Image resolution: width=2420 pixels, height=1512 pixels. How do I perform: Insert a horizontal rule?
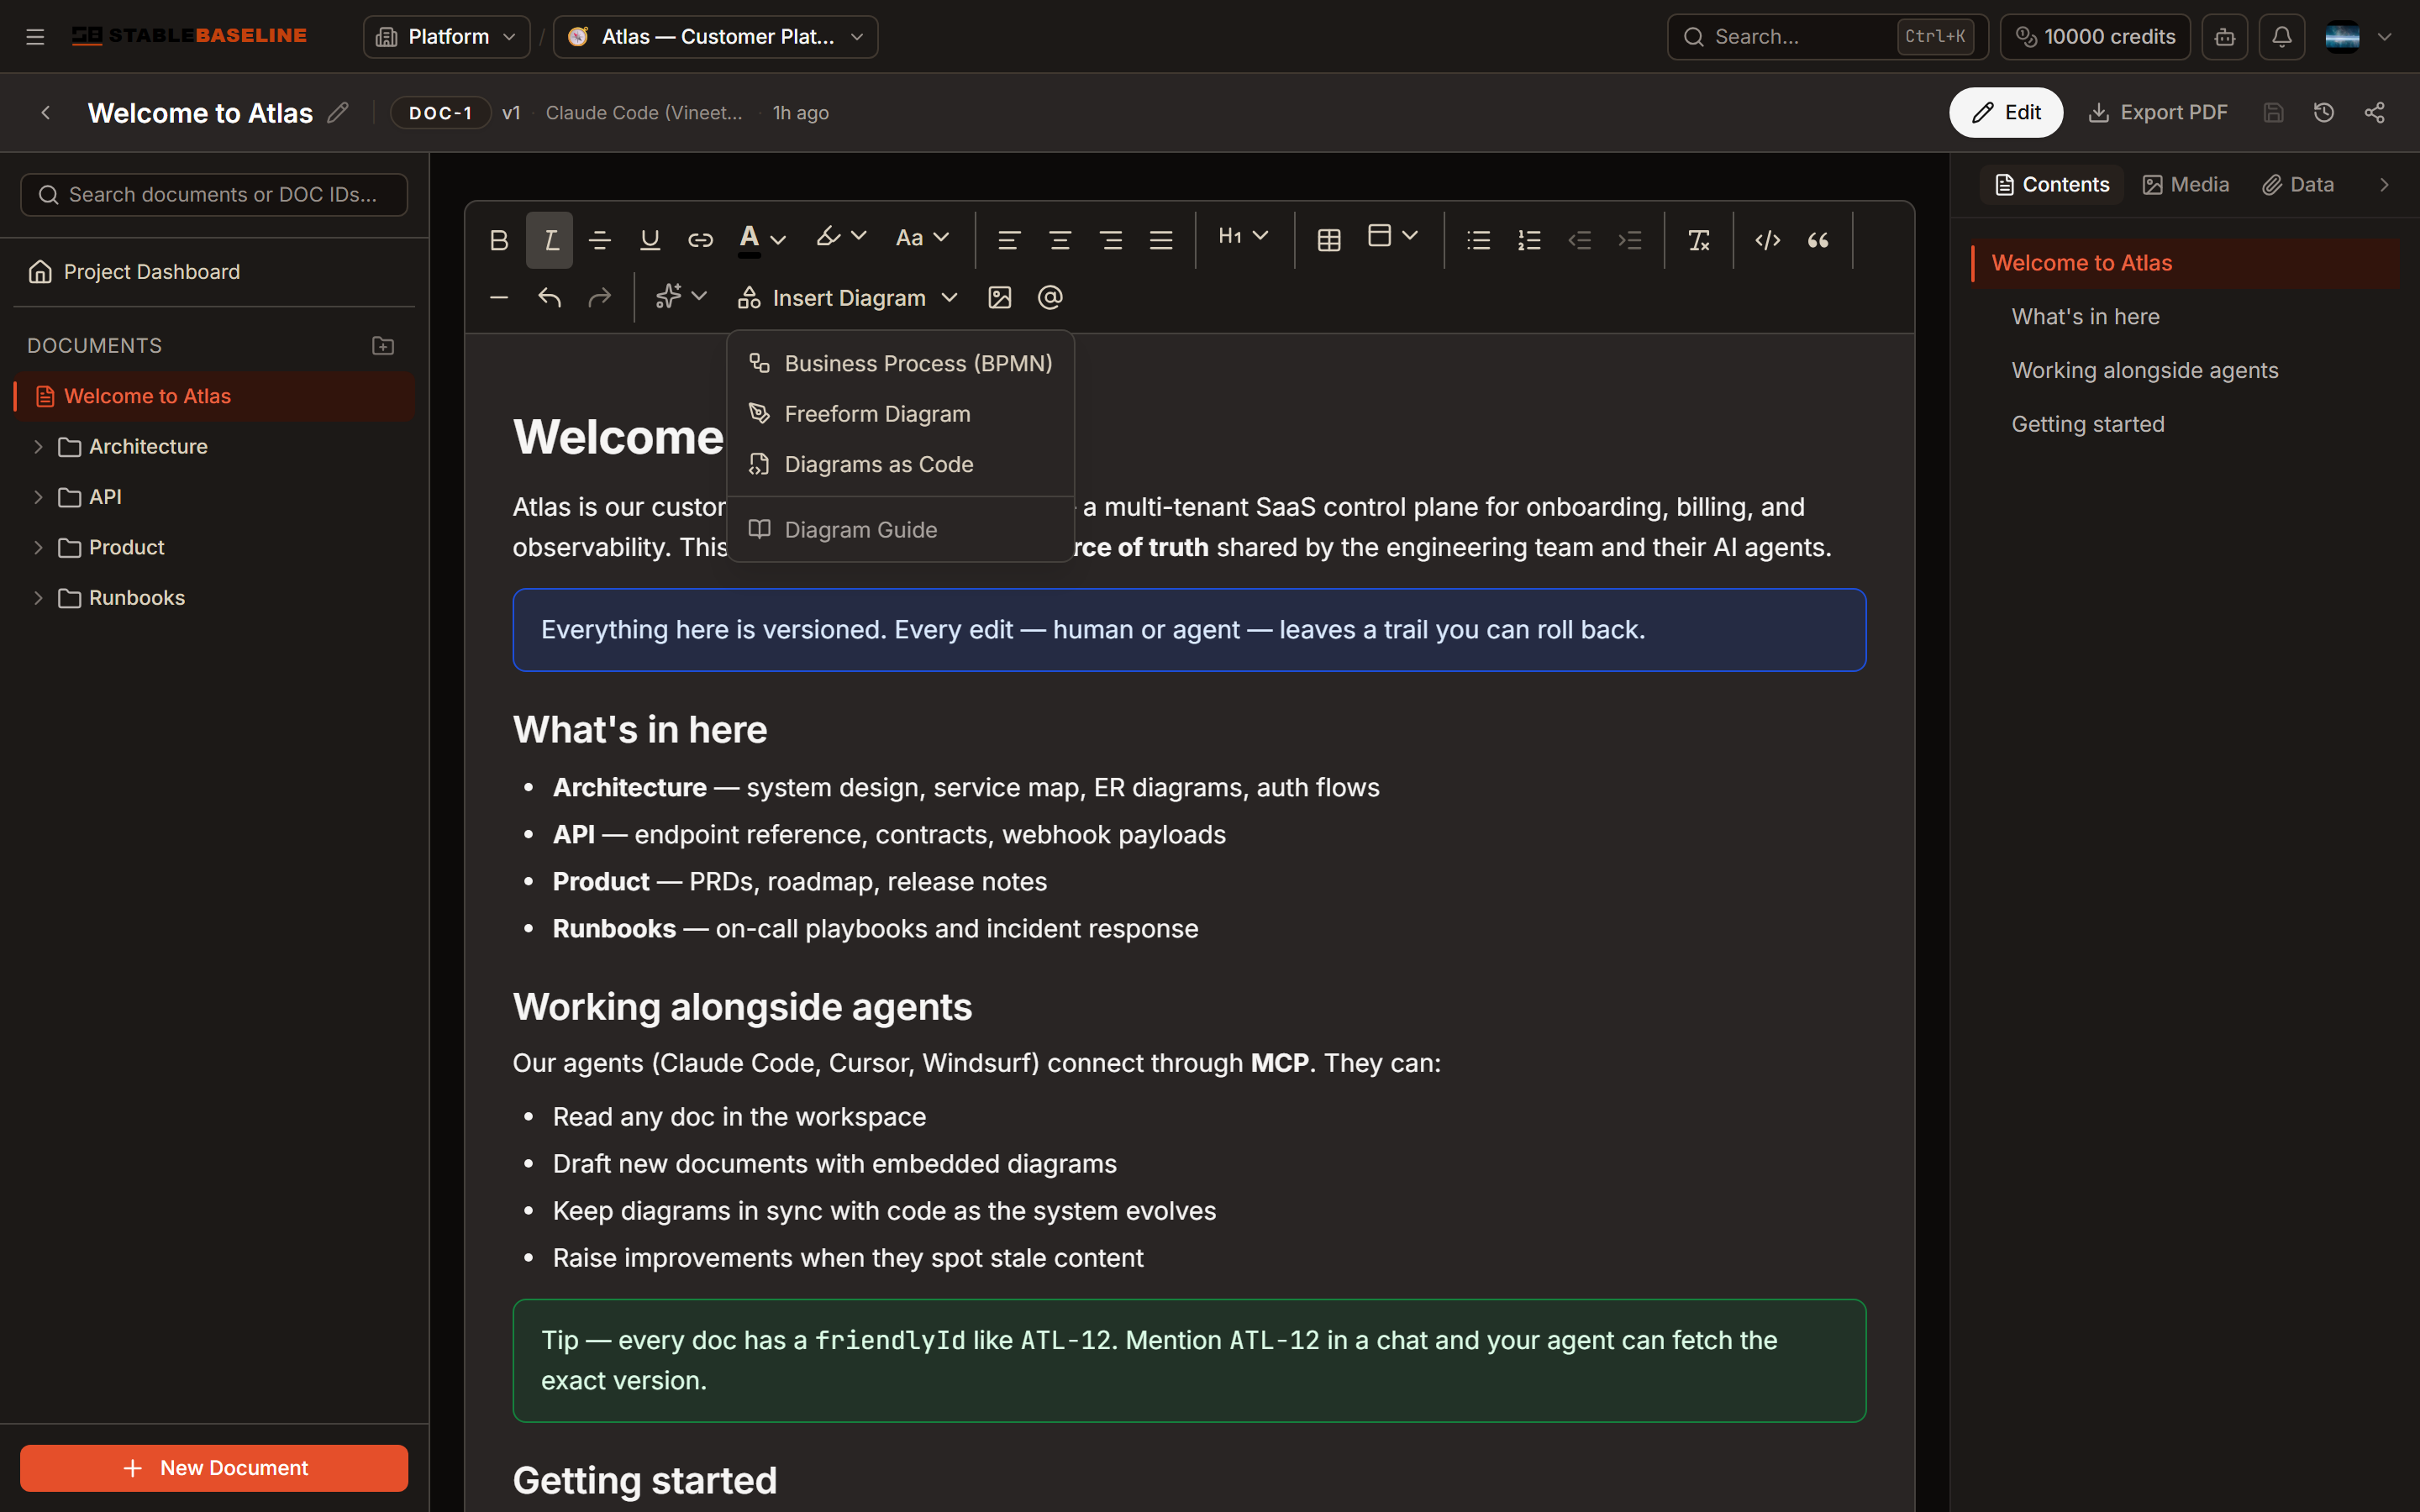click(499, 298)
